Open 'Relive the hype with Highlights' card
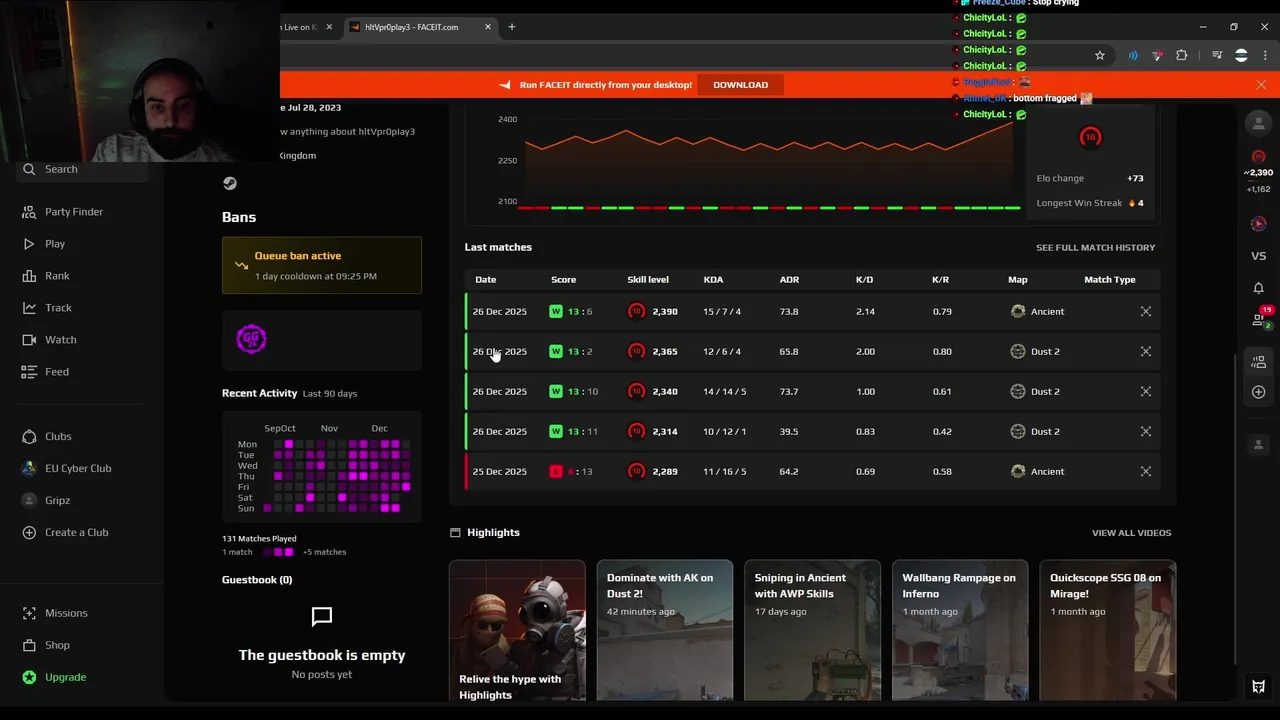This screenshot has width=1280, height=720. coord(517,631)
